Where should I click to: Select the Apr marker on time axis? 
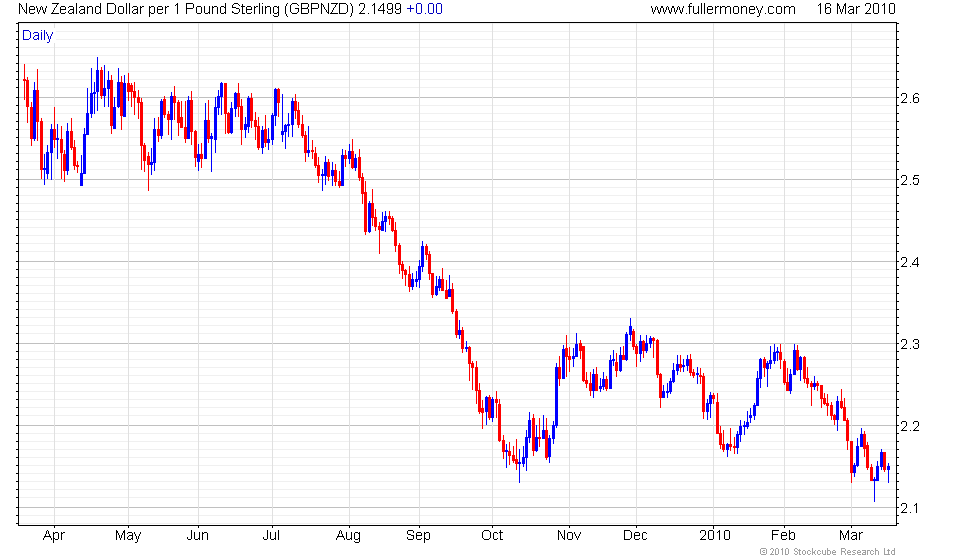[x=53, y=534]
